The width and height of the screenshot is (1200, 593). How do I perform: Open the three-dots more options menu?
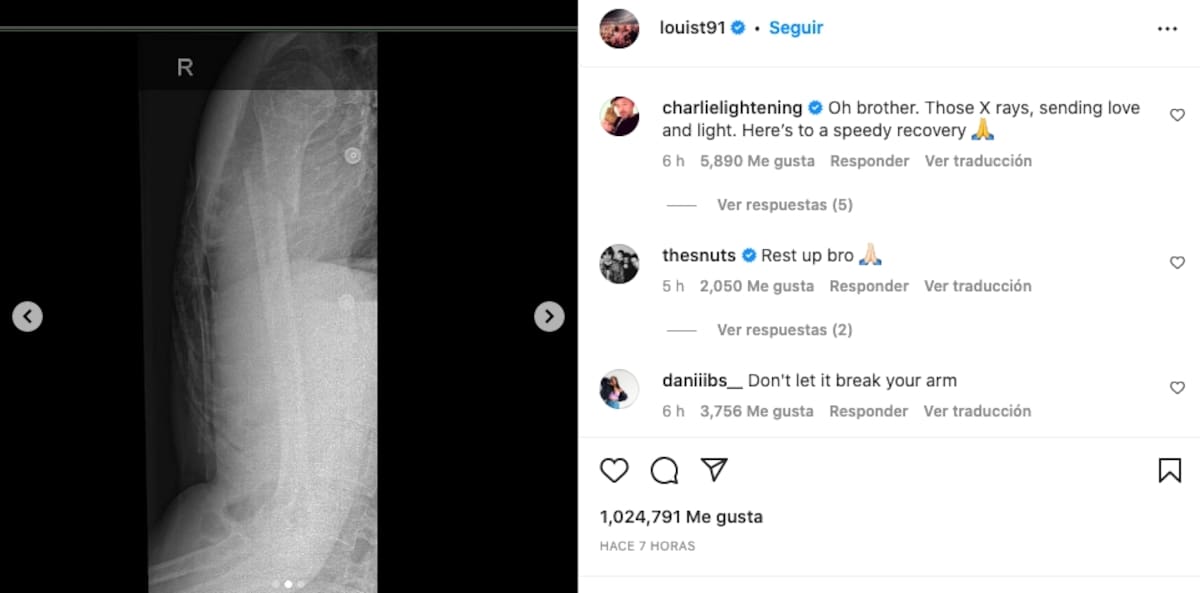coord(1167,29)
